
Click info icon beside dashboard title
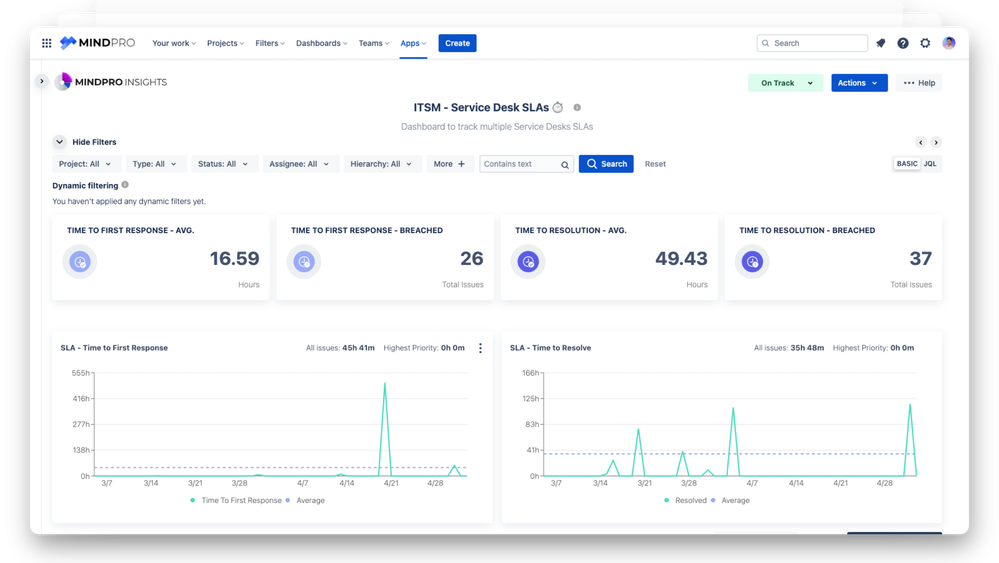[577, 108]
